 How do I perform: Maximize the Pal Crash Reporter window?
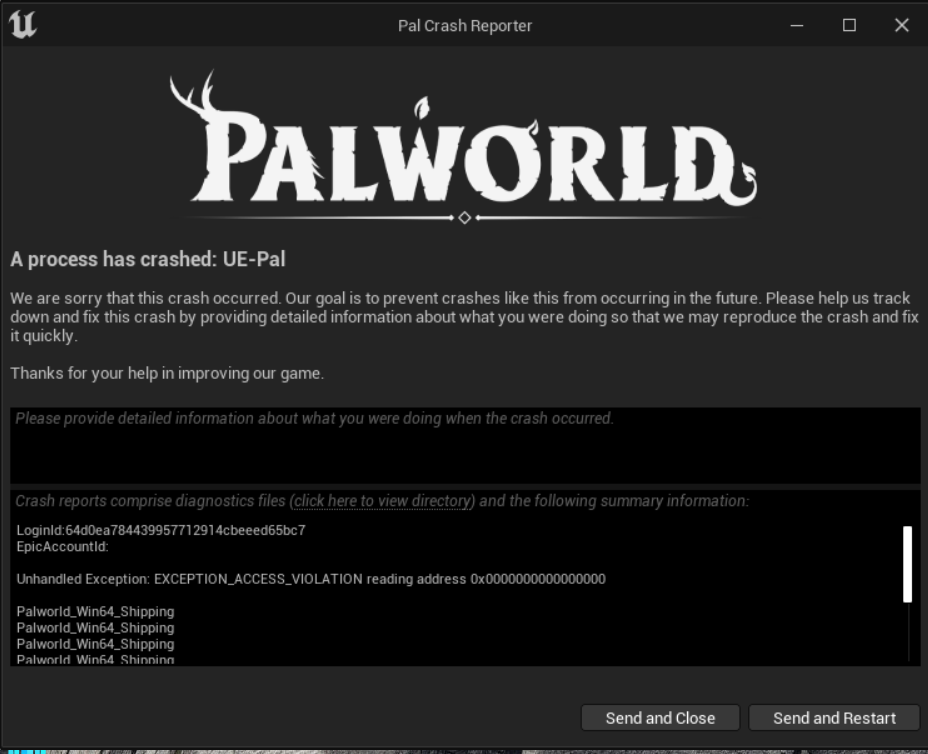(x=849, y=26)
